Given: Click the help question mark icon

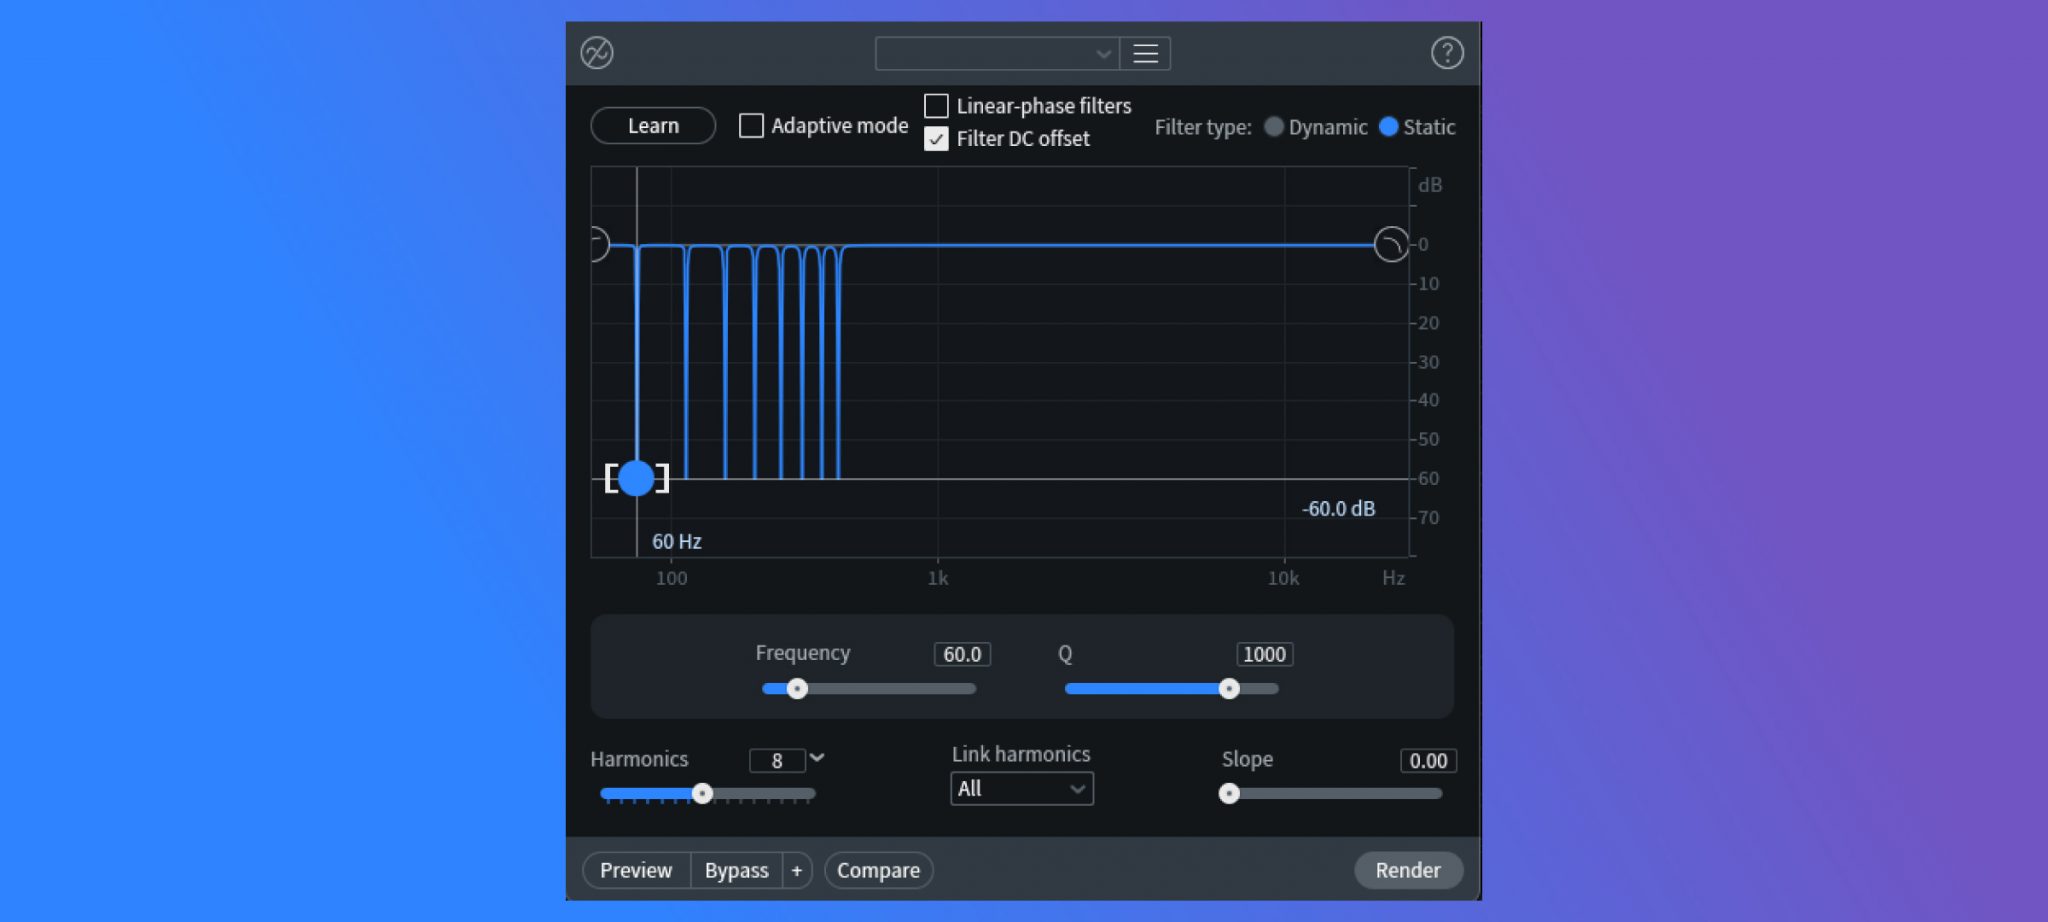Looking at the screenshot, I should tap(1446, 53).
